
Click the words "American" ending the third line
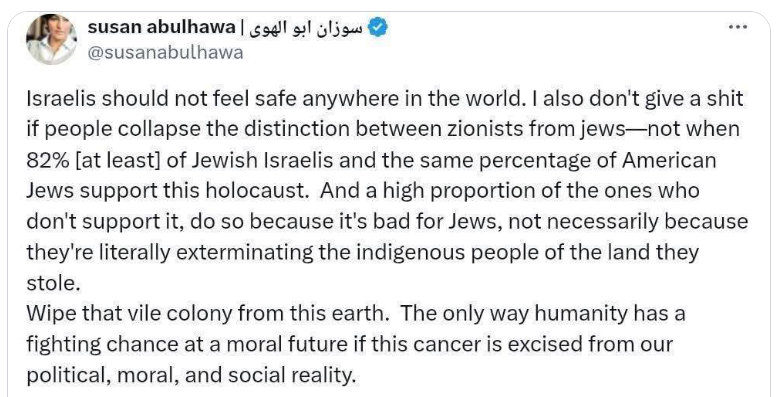tap(669, 160)
